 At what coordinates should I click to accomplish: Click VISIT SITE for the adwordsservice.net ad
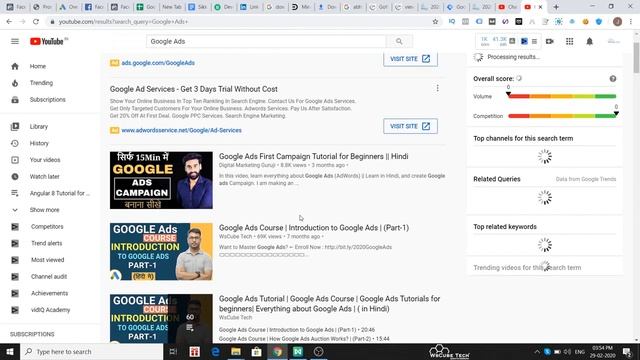(410, 126)
